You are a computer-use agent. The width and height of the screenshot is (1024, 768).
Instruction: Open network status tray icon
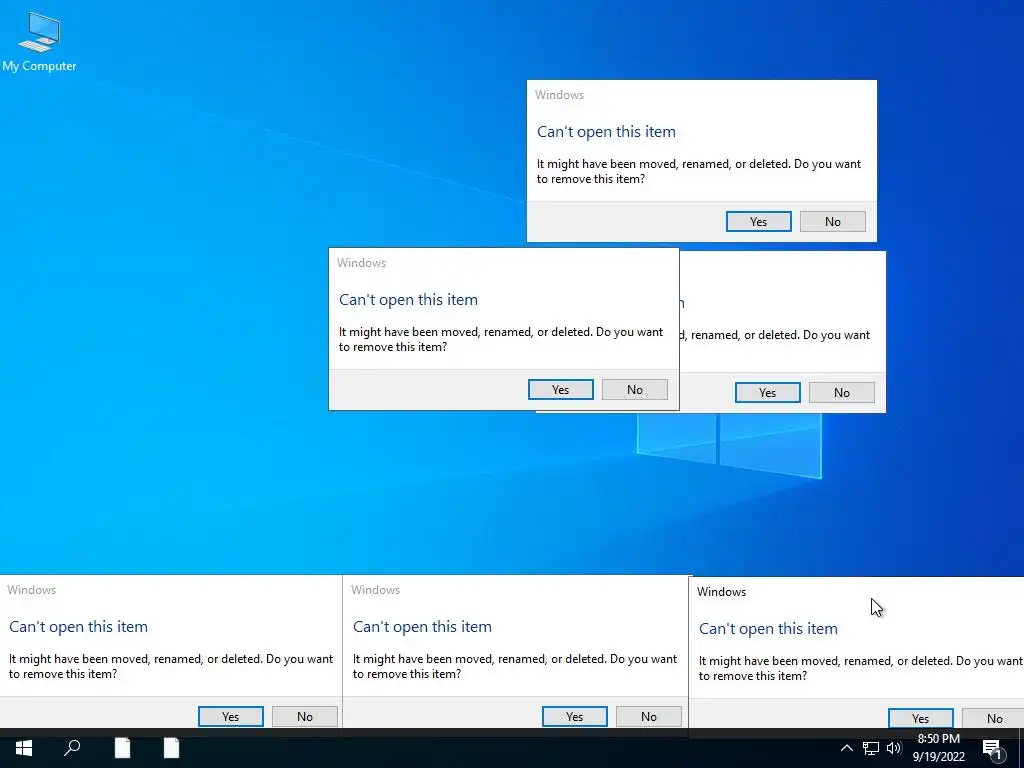pos(871,748)
